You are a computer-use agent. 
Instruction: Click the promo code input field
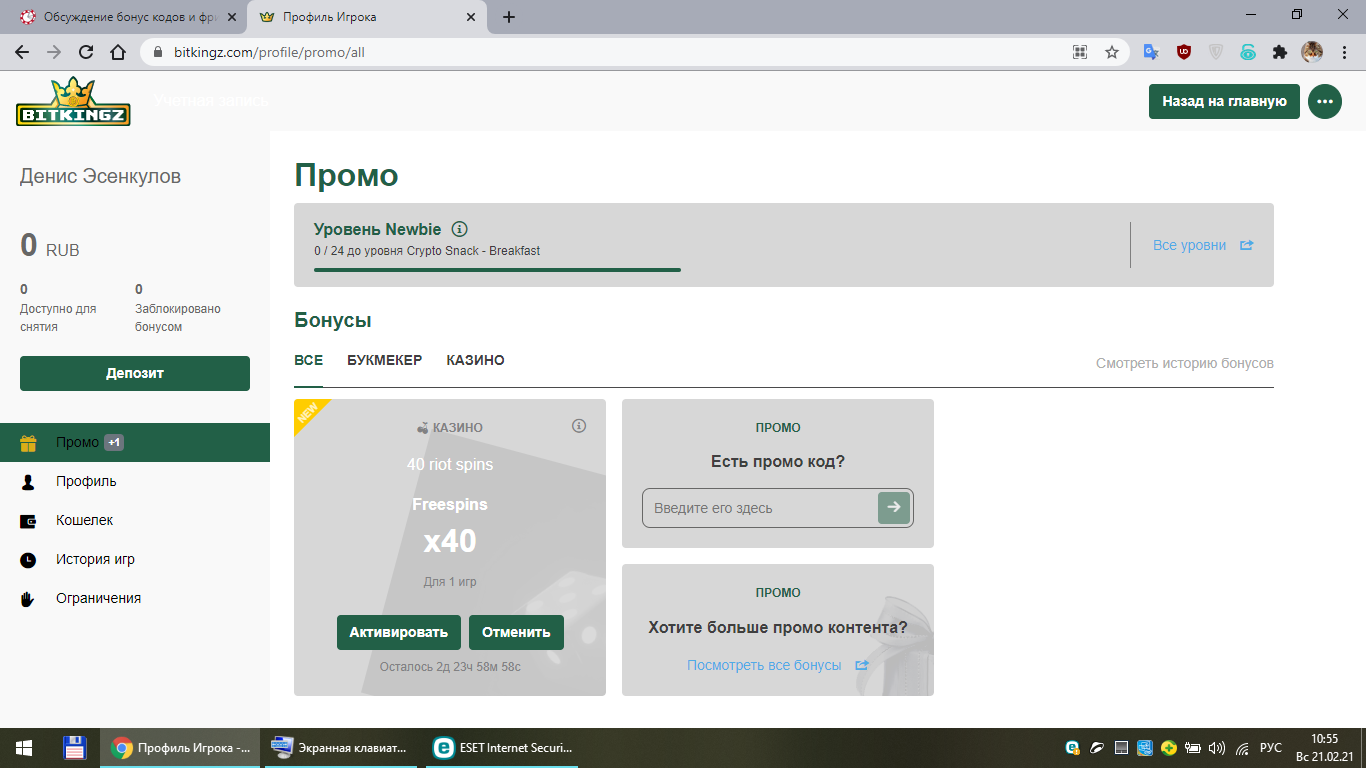[760, 508]
